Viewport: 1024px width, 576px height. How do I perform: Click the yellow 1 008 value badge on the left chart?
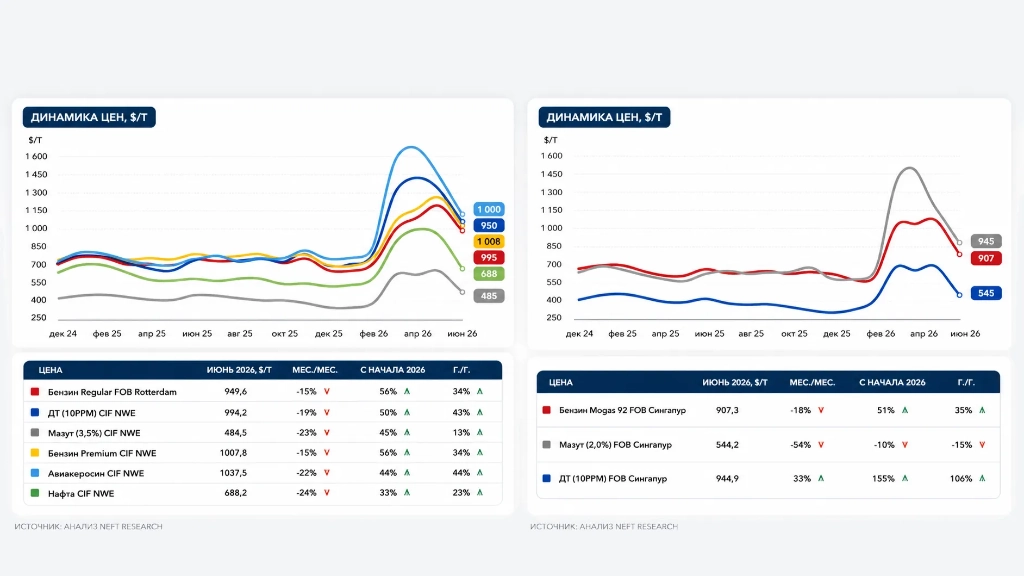[488, 242]
